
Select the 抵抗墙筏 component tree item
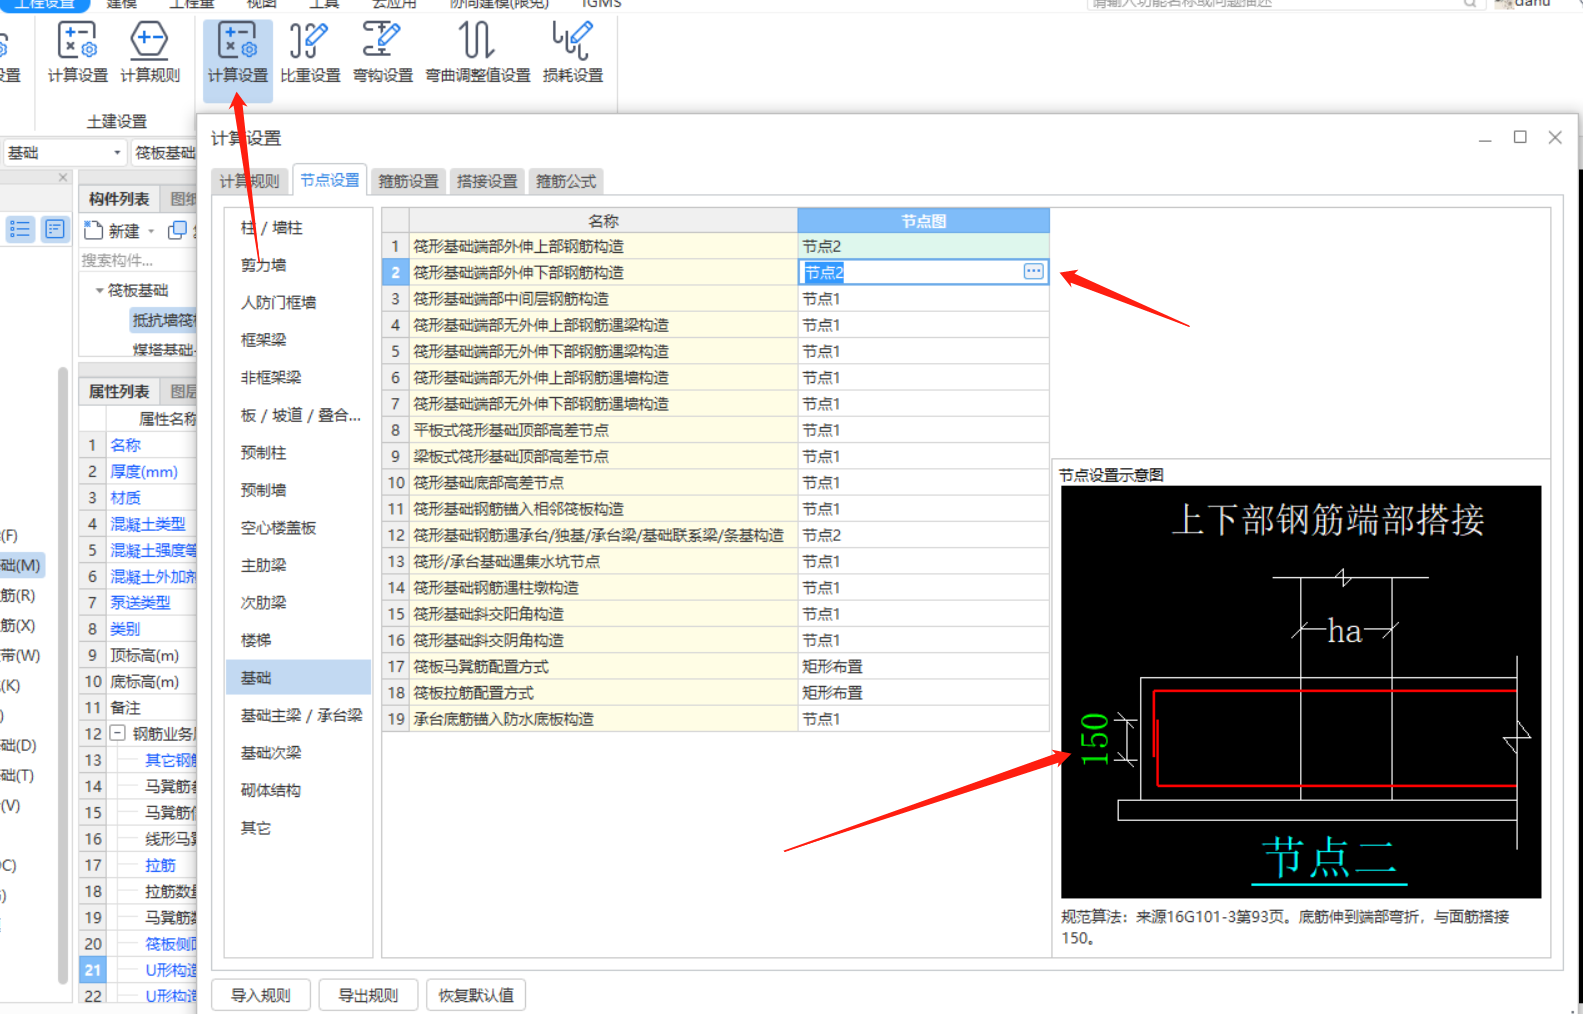click(163, 320)
